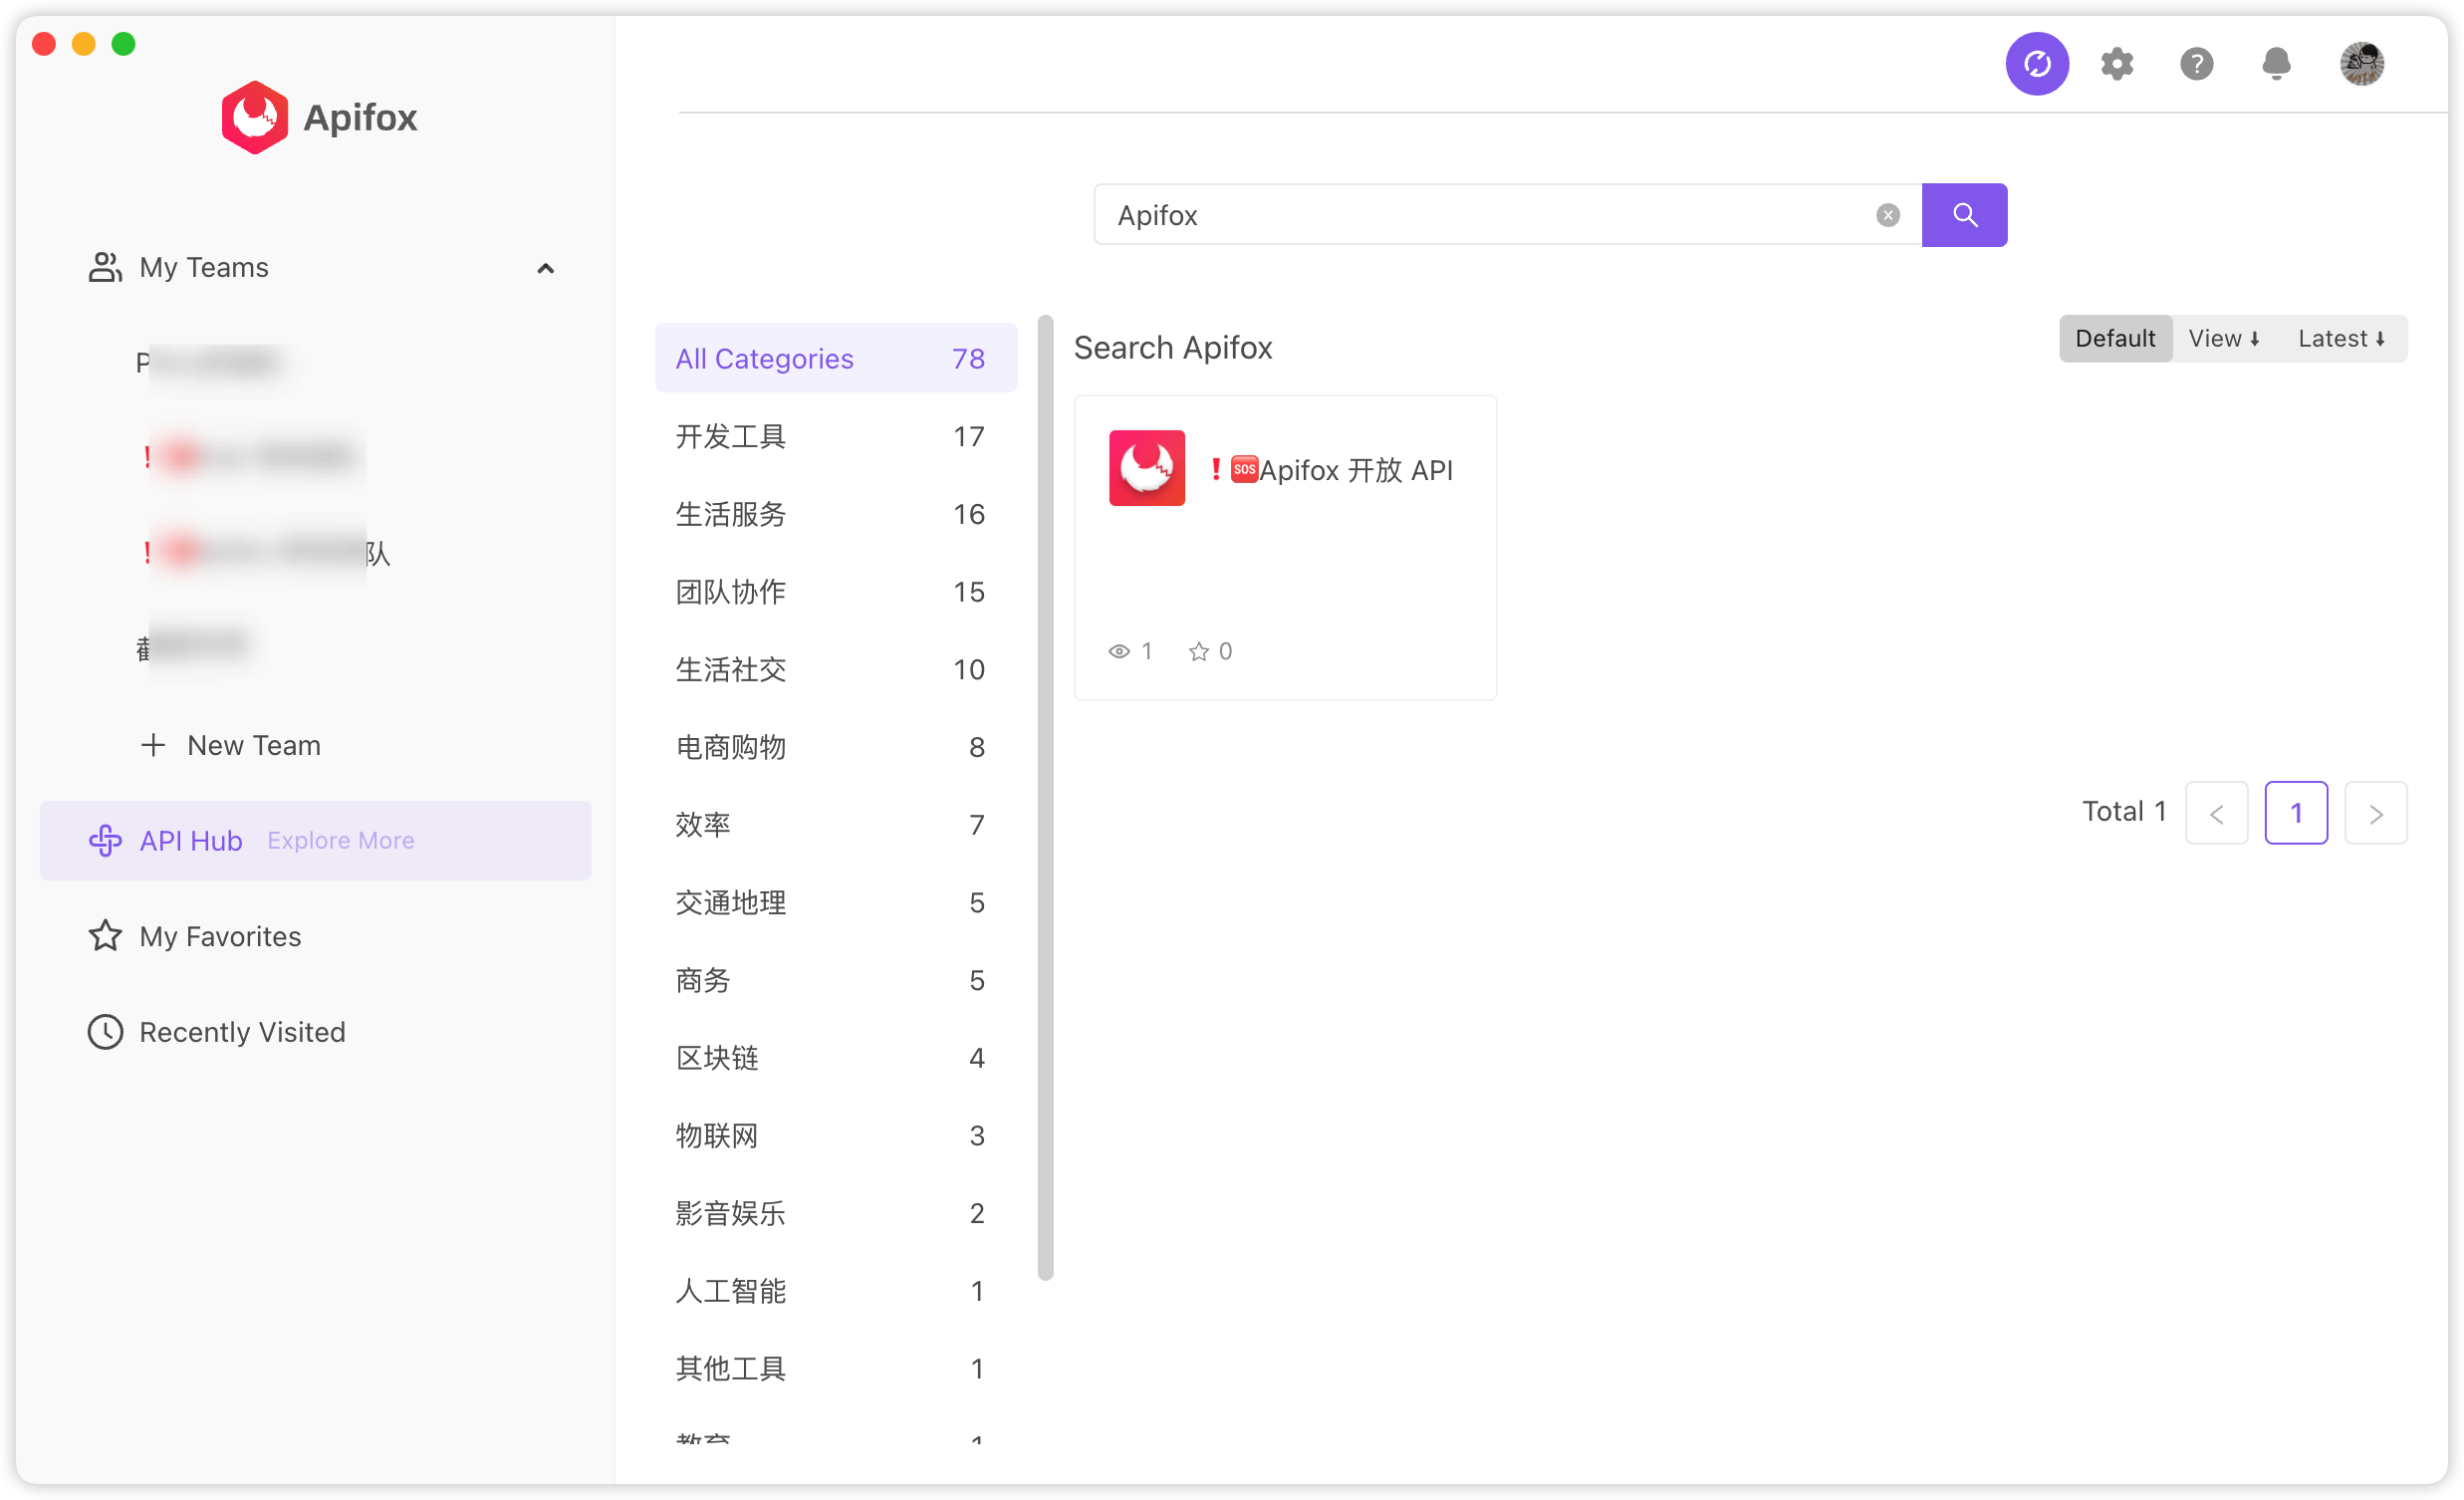Filter by 团队协作 category

(835, 592)
